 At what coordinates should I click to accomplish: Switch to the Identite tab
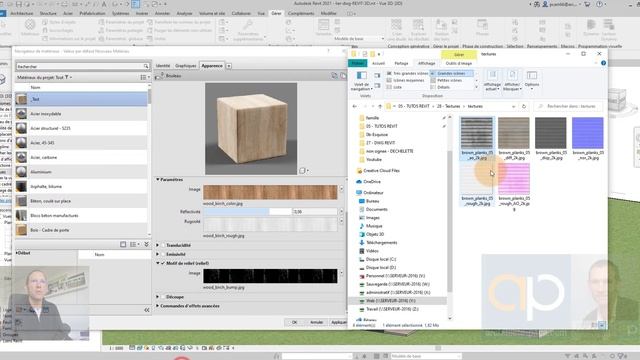[x=163, y=66]
